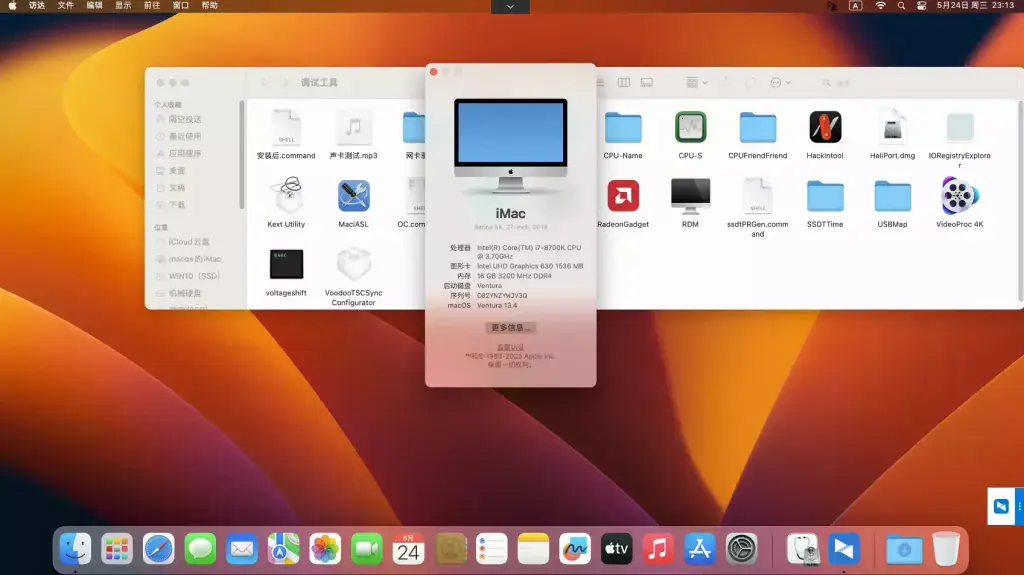Open App Store from the Dock
This screenshot has width=1024, height=575.
point(699,549)
